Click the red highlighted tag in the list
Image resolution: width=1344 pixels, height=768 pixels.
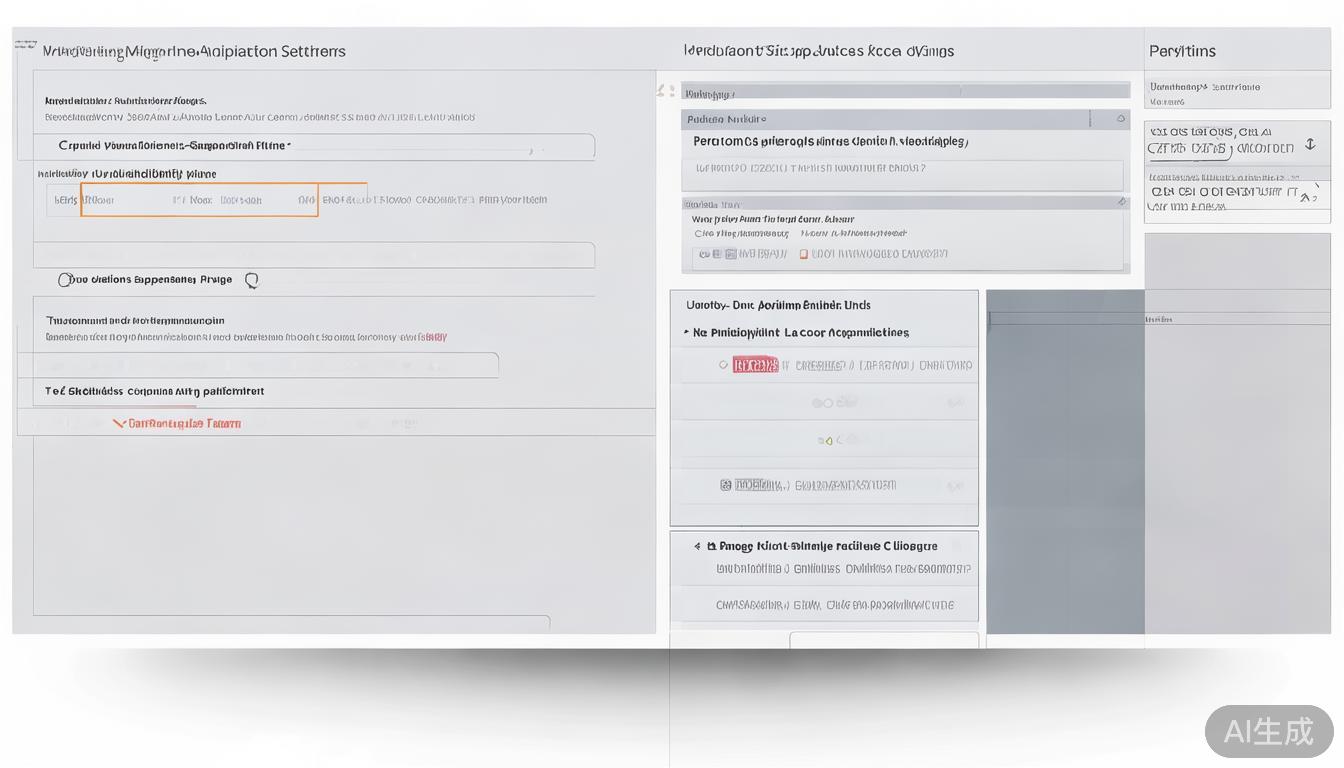(755, 365)
